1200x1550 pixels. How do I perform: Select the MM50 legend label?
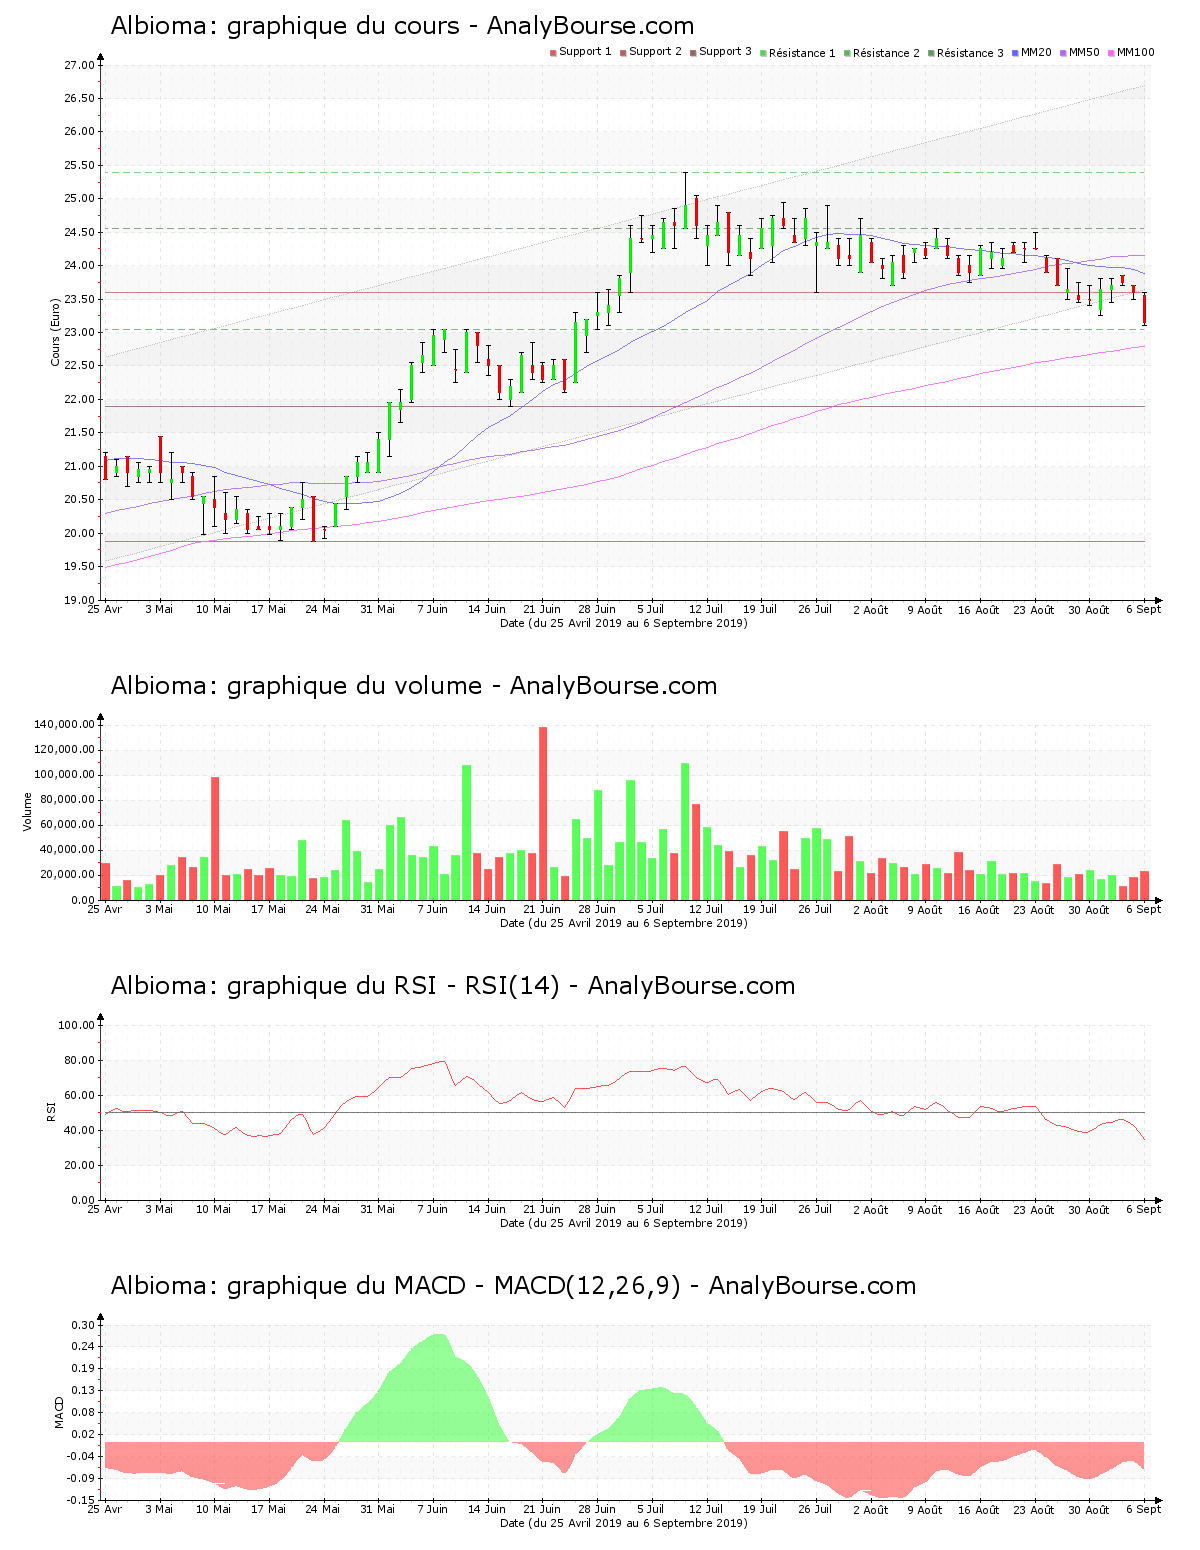[1084, 52]
